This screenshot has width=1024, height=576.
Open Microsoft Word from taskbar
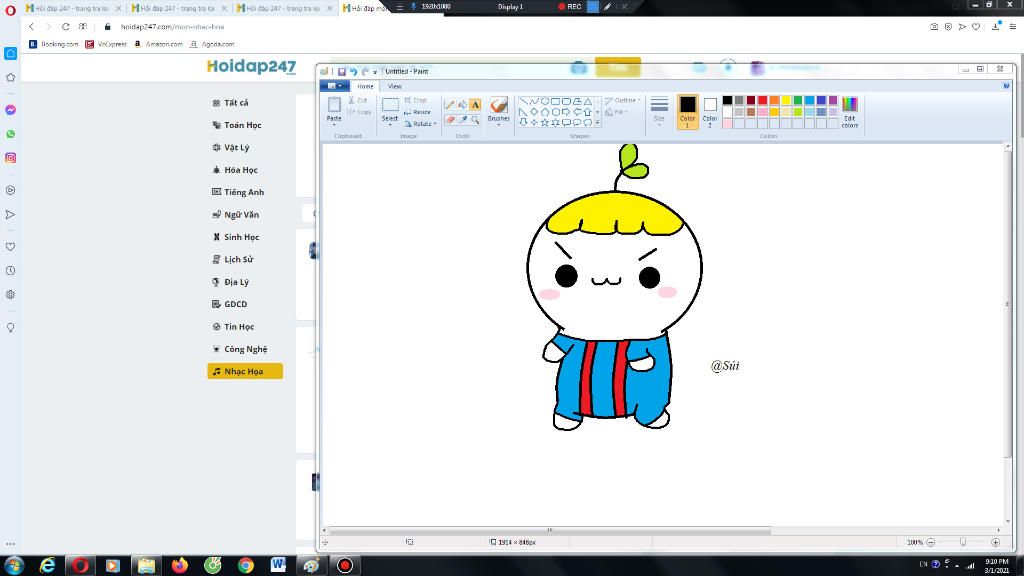(x=278, y=565)
